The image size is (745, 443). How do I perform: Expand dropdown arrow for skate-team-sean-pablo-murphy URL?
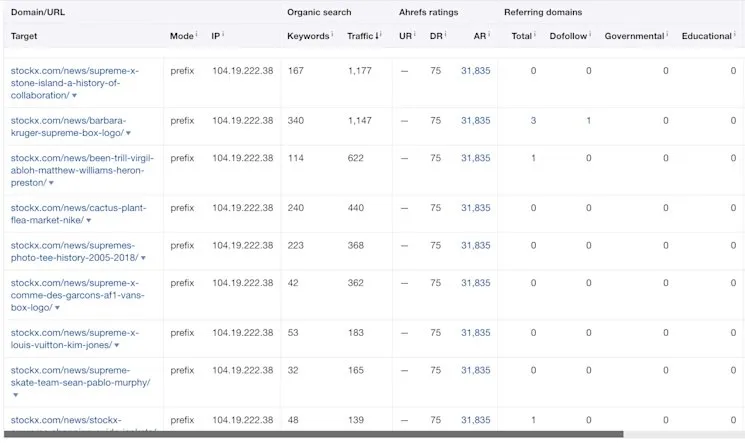15,395
